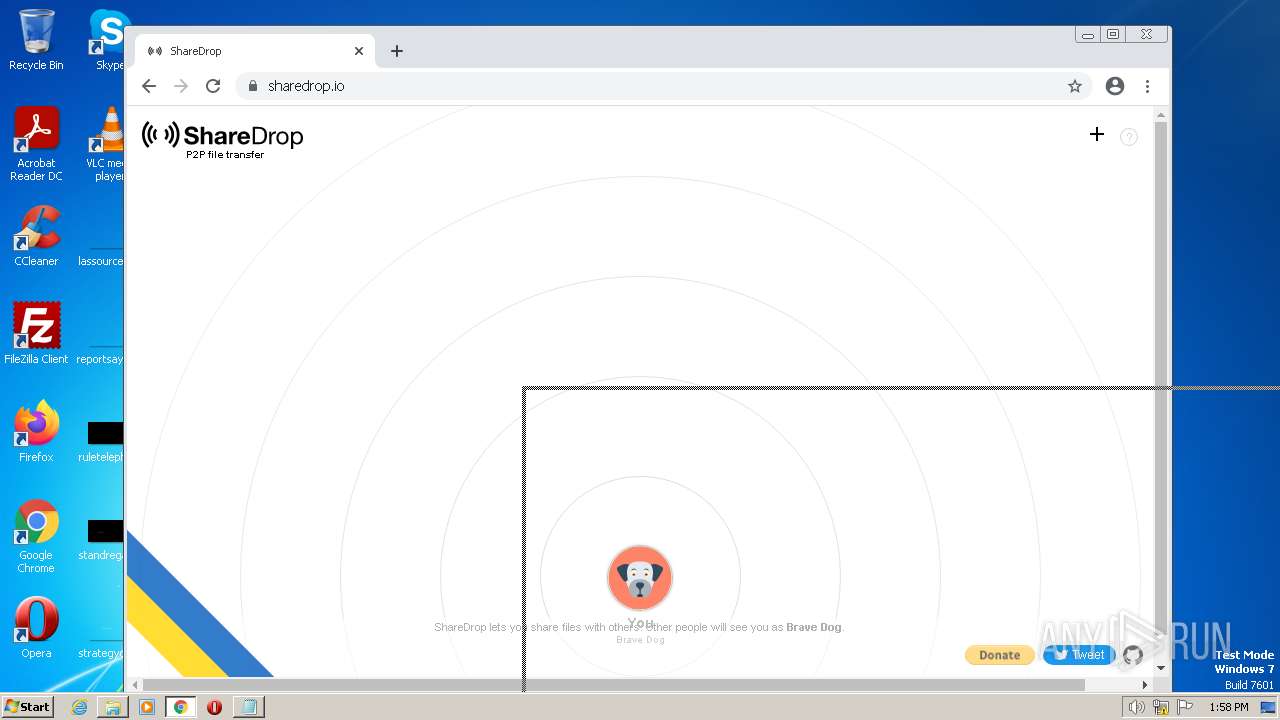
Task: Open Windows Explorer folder in taskbar
Action: tap(113, 707)
